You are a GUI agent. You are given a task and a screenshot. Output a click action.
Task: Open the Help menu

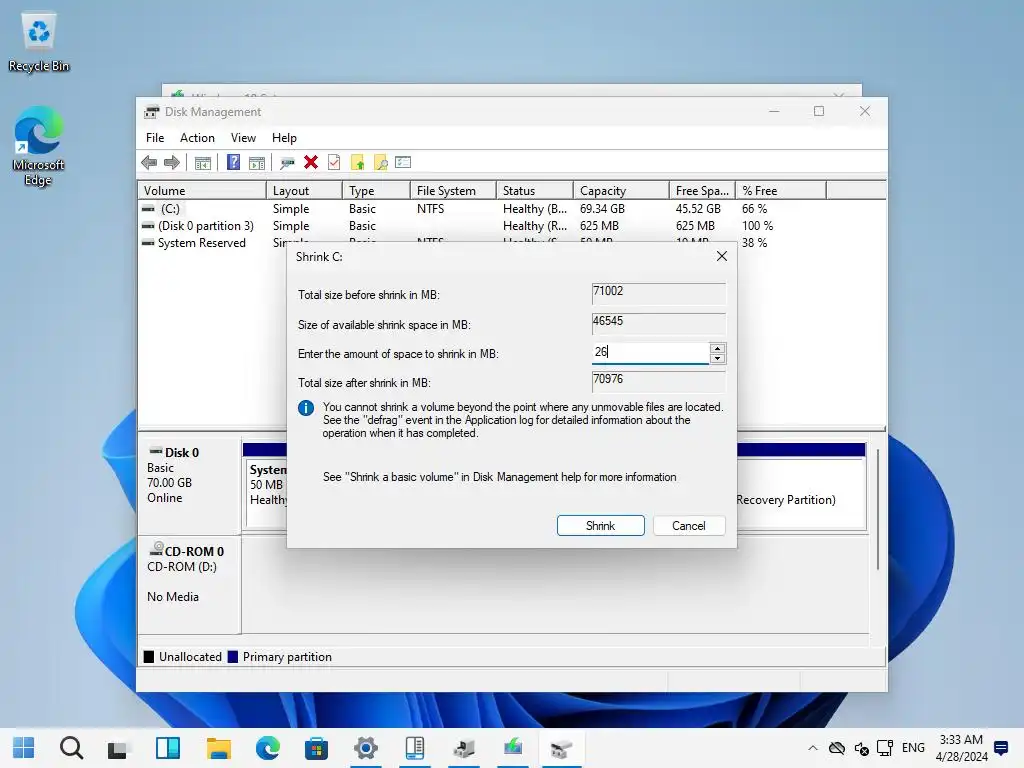(x=284, y=138)
